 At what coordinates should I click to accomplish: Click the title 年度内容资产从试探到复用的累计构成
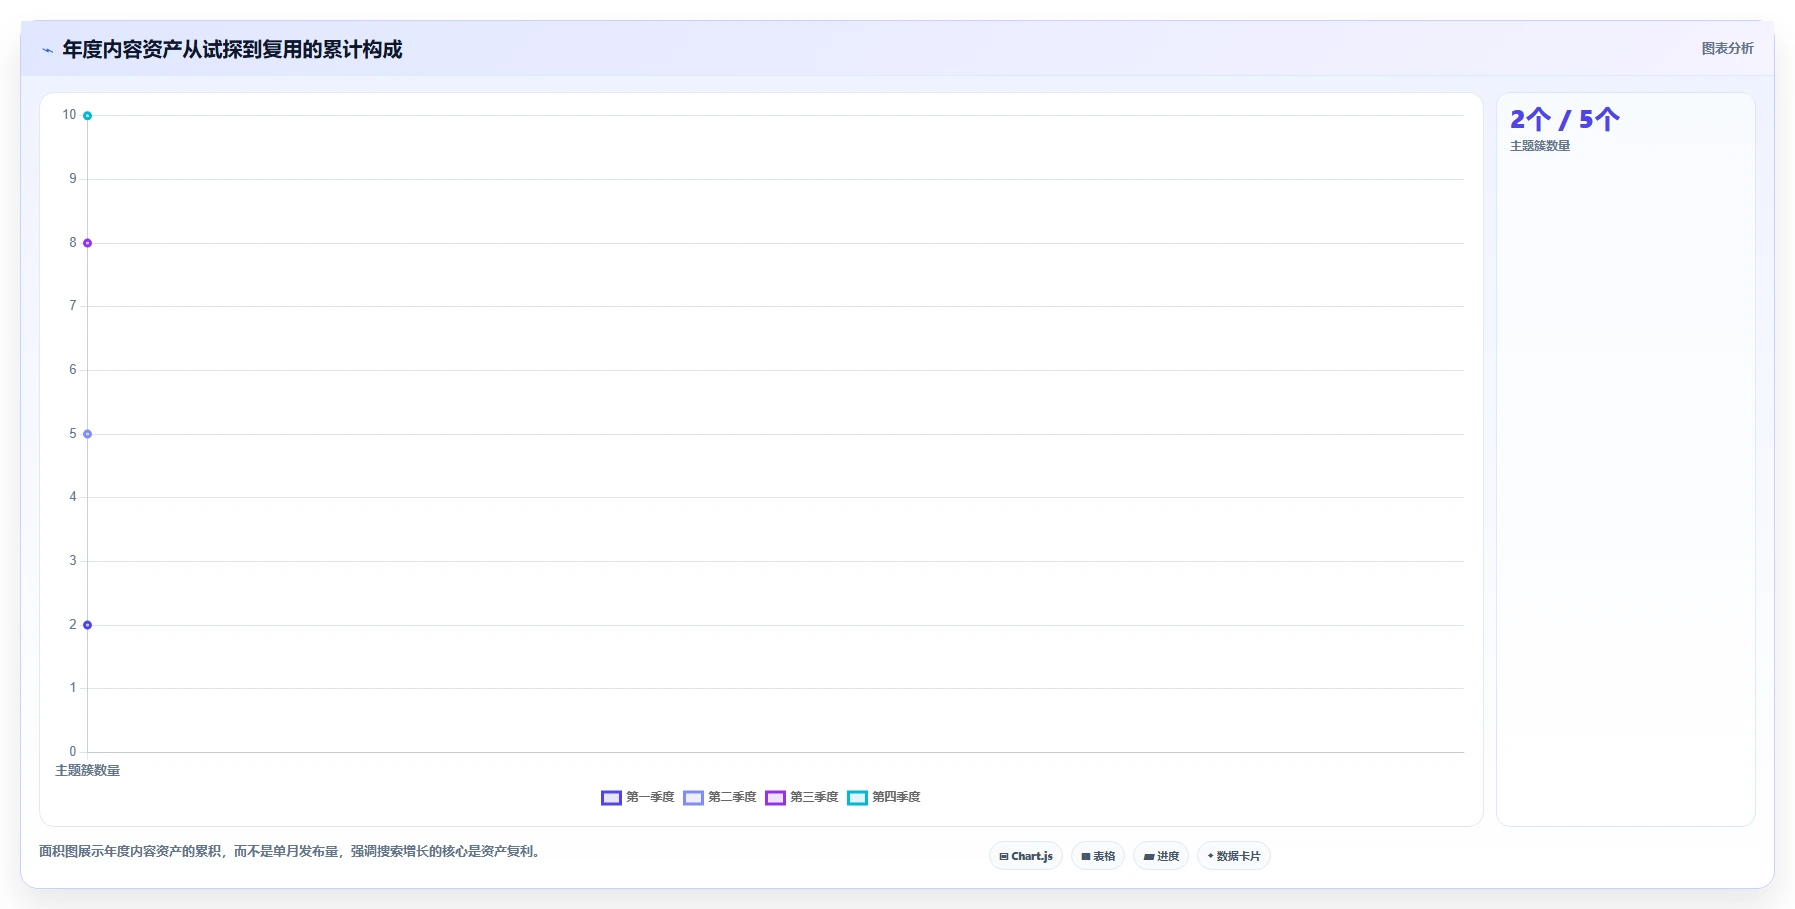[232, 49]
